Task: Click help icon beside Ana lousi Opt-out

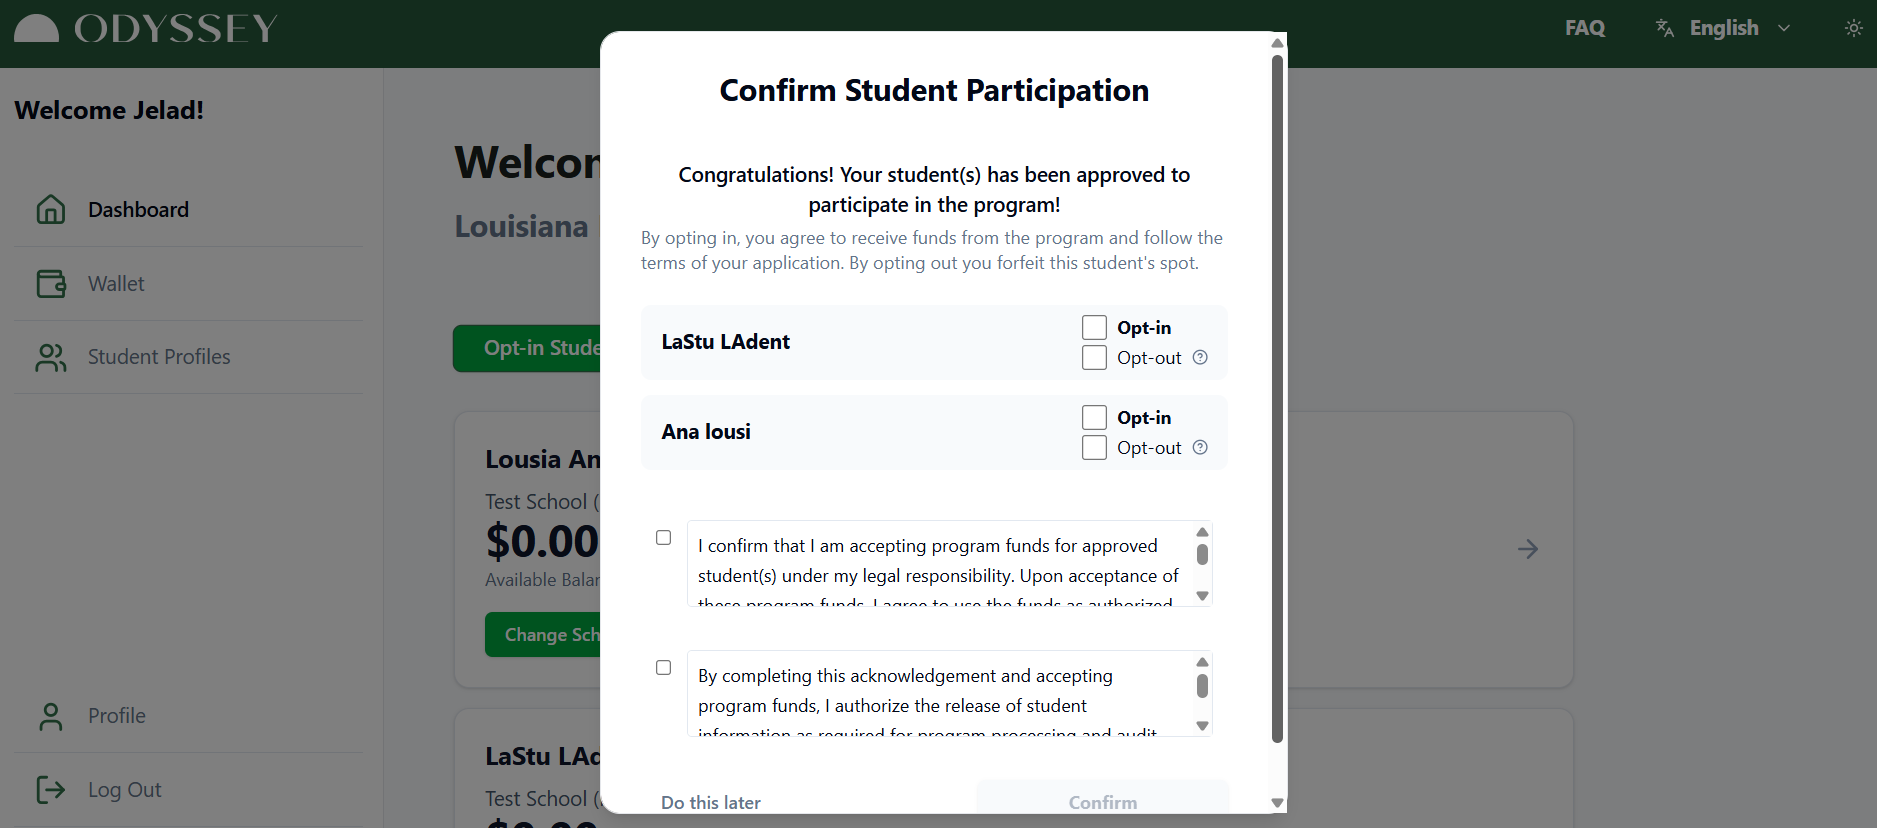Action: (x=1200, y=448)
